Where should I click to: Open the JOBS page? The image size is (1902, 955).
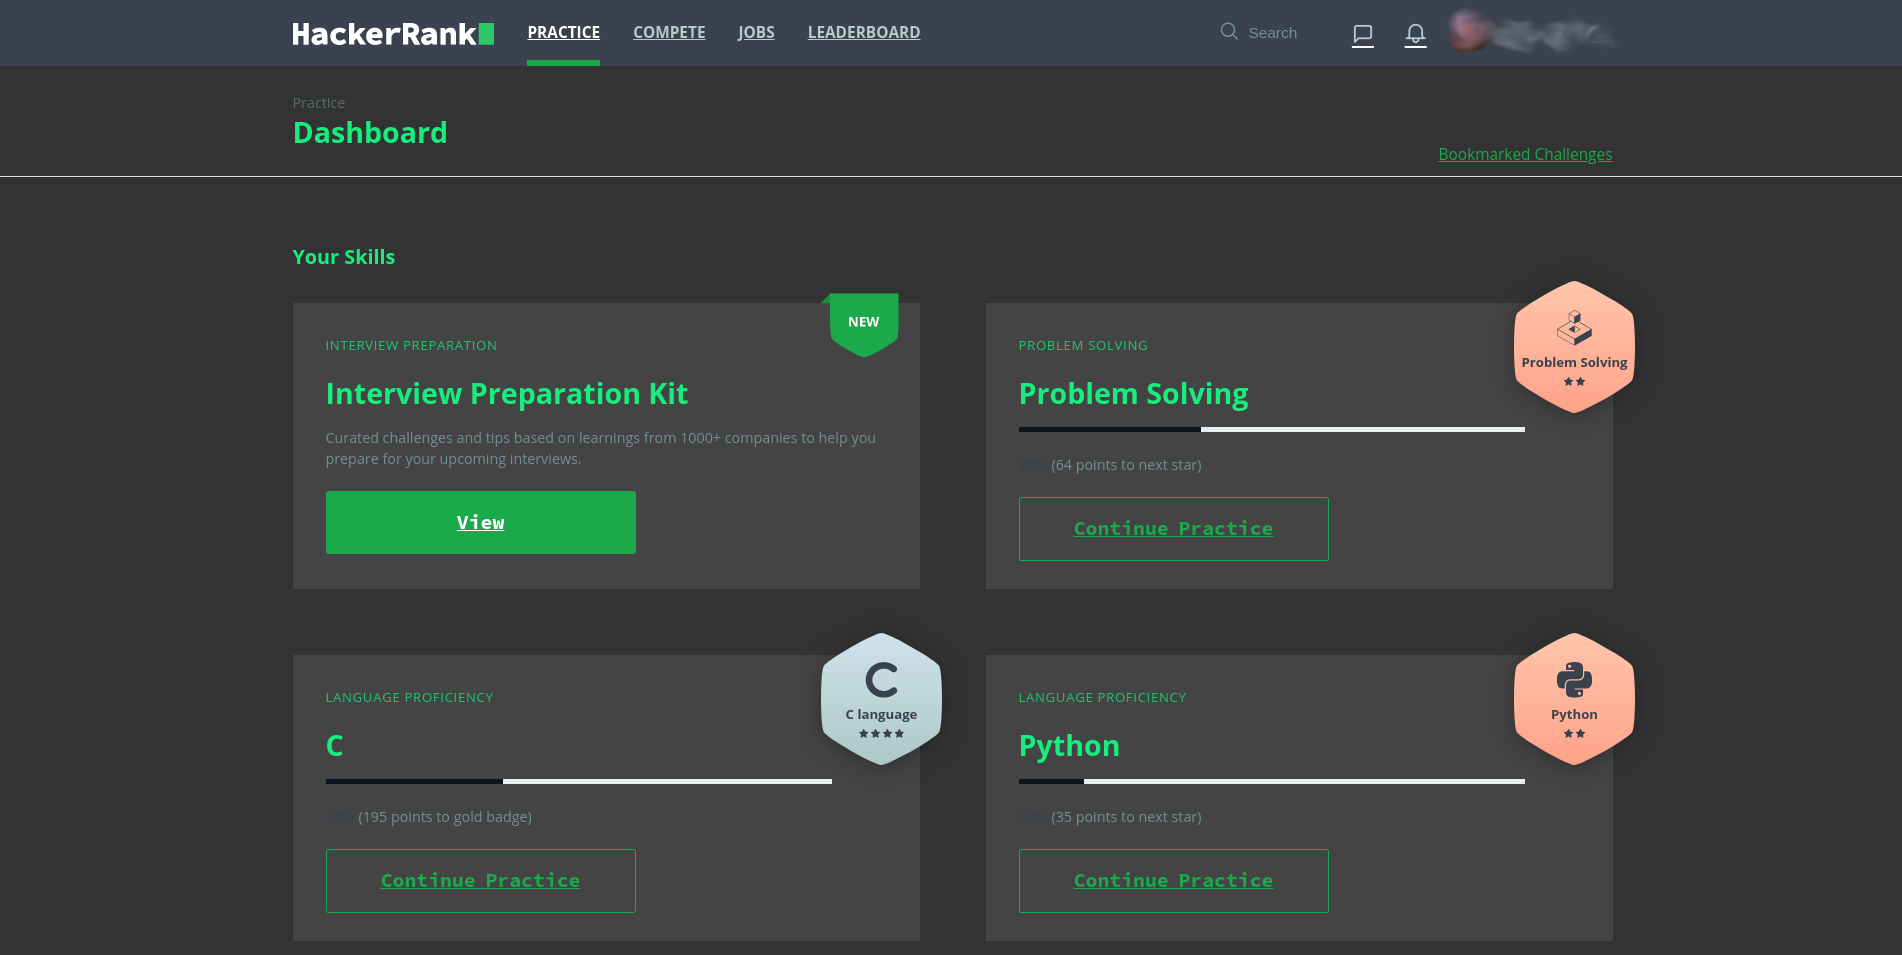(756, 32)
